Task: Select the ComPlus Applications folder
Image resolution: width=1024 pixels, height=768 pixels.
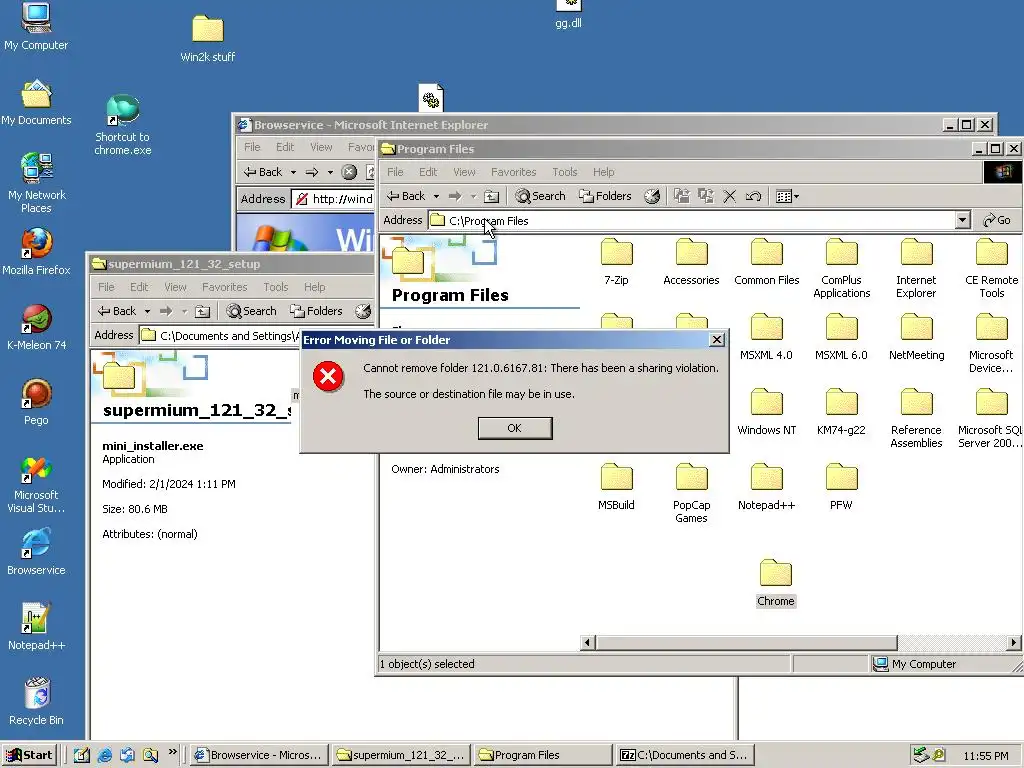Action: coord(841,268)
